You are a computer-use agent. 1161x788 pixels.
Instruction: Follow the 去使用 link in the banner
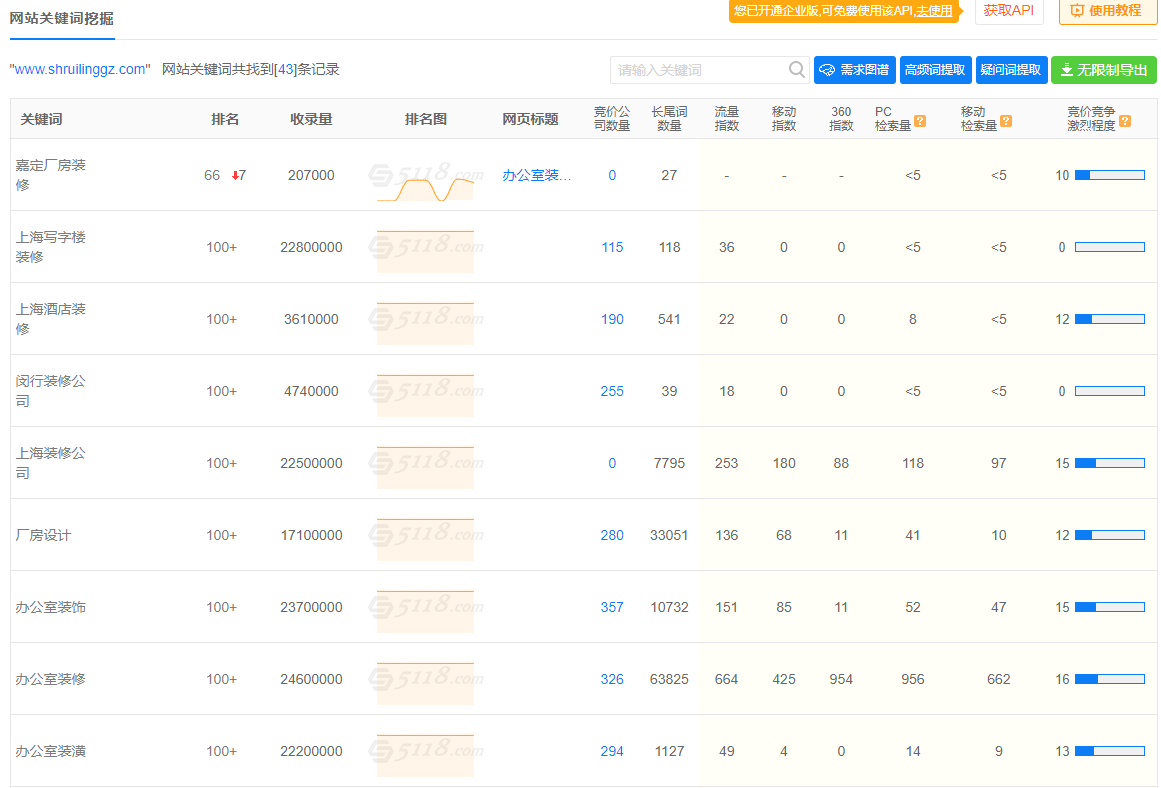pyautogui.click(x=934, y=11)
